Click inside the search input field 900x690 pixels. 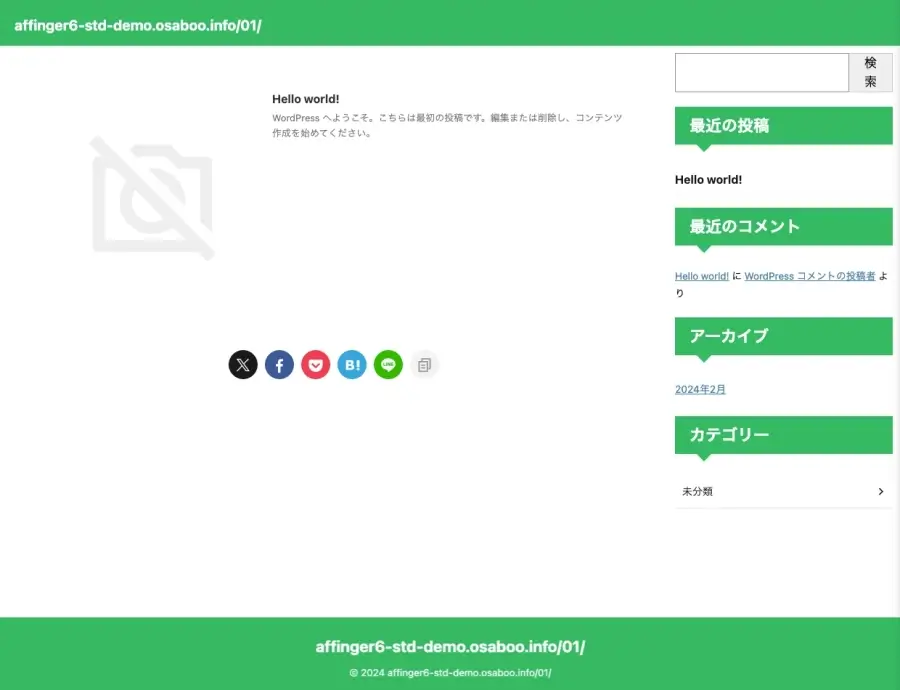click(762, 72)
